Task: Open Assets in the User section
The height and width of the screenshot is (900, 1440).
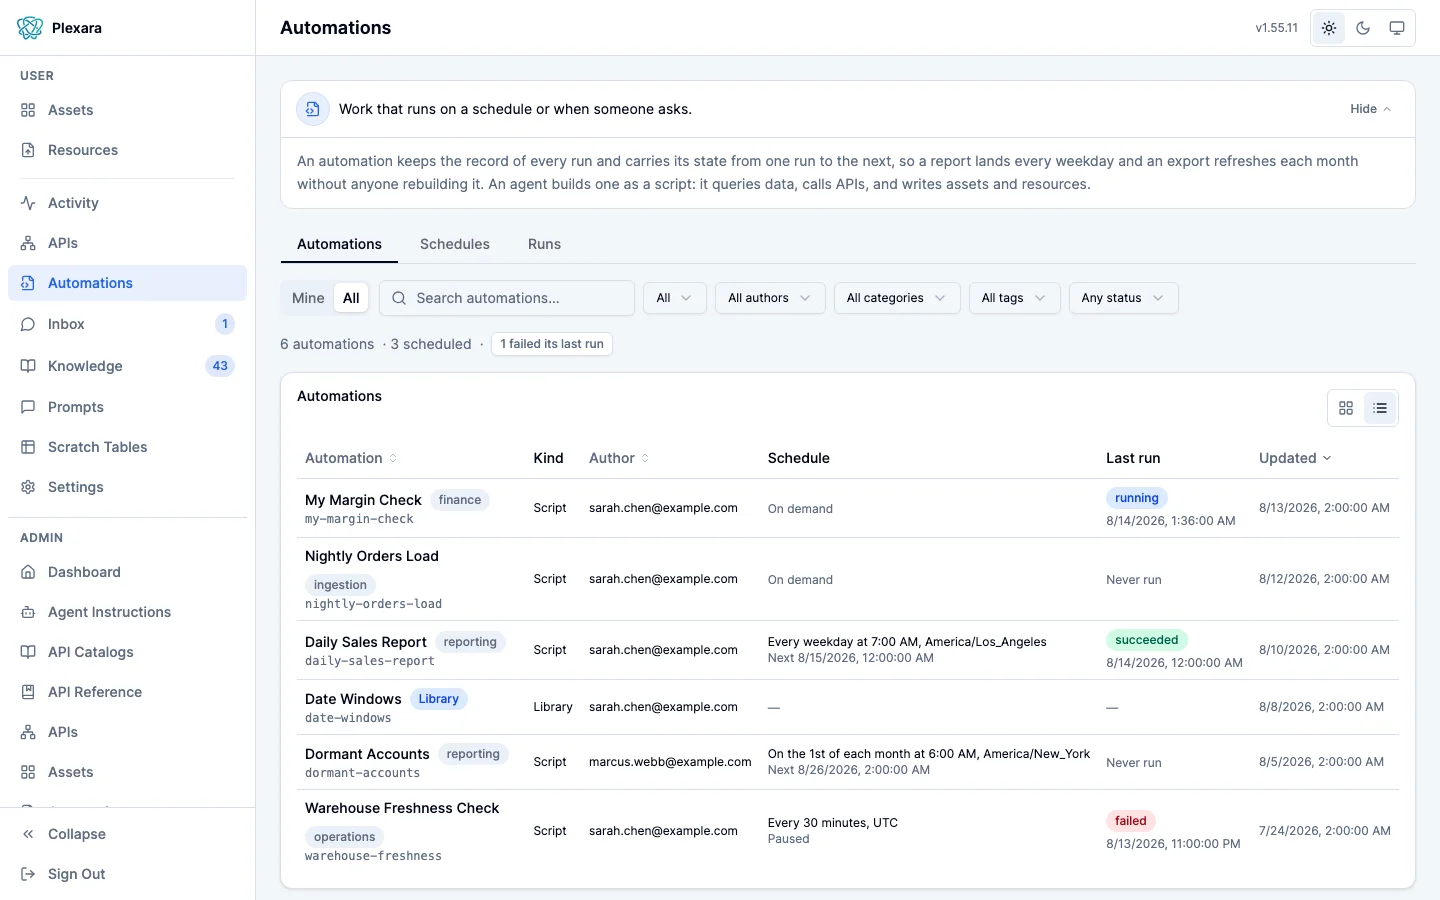Action: pyautogui.click(x=127, y=110)
